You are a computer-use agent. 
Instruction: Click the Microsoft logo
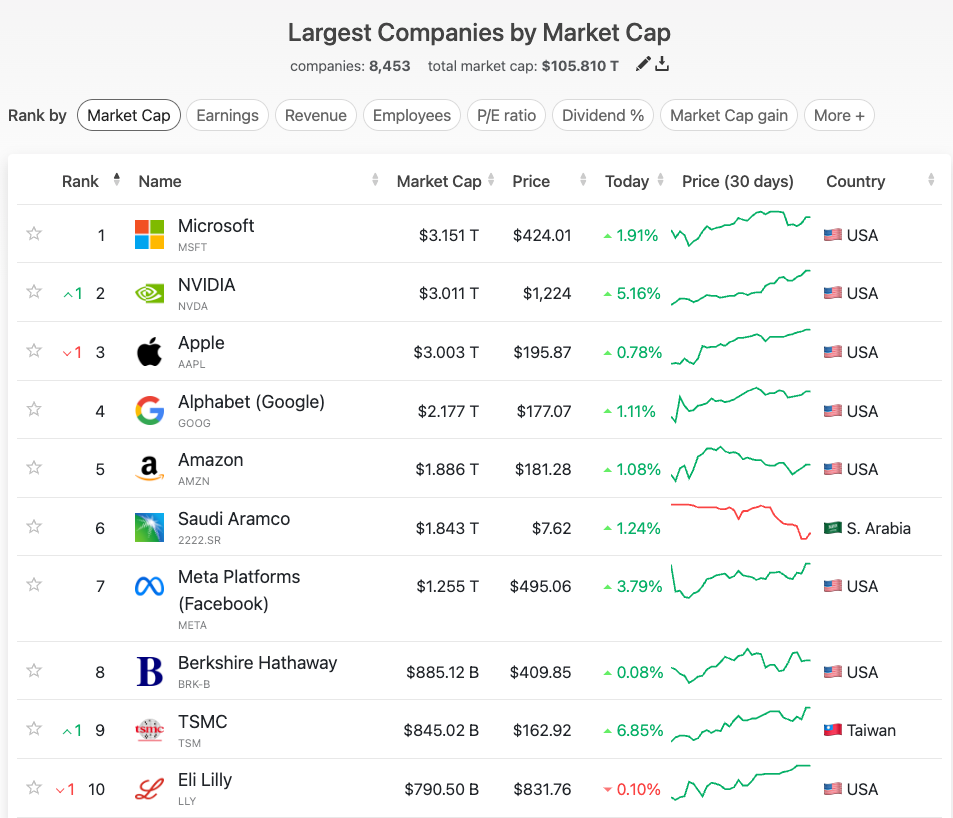click(x=149, y=235)
